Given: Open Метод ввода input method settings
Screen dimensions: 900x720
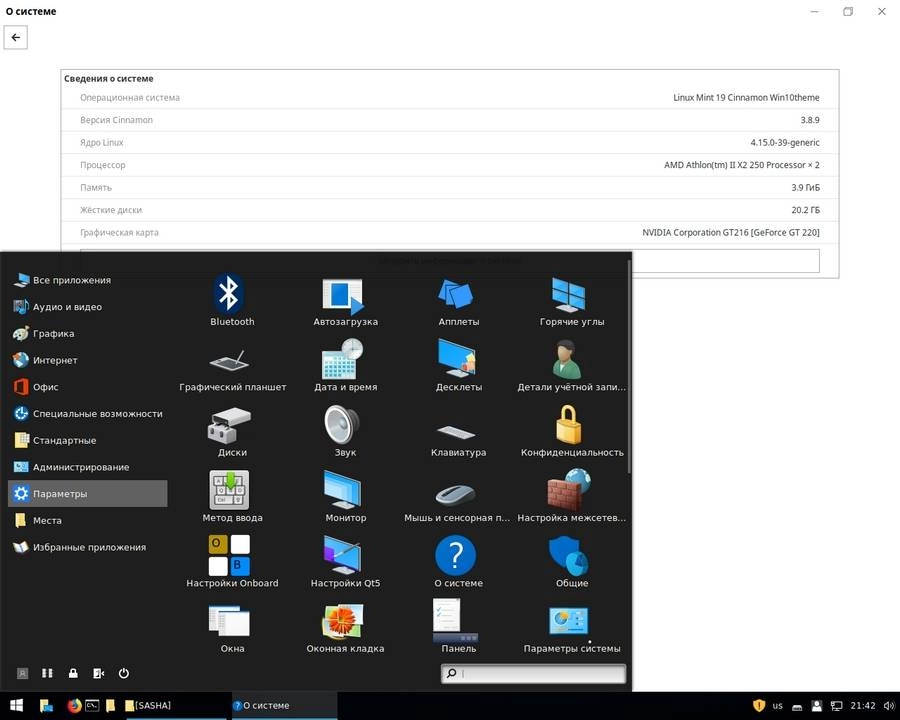Looking at the screenshot, I should click(x=232, y=497).
